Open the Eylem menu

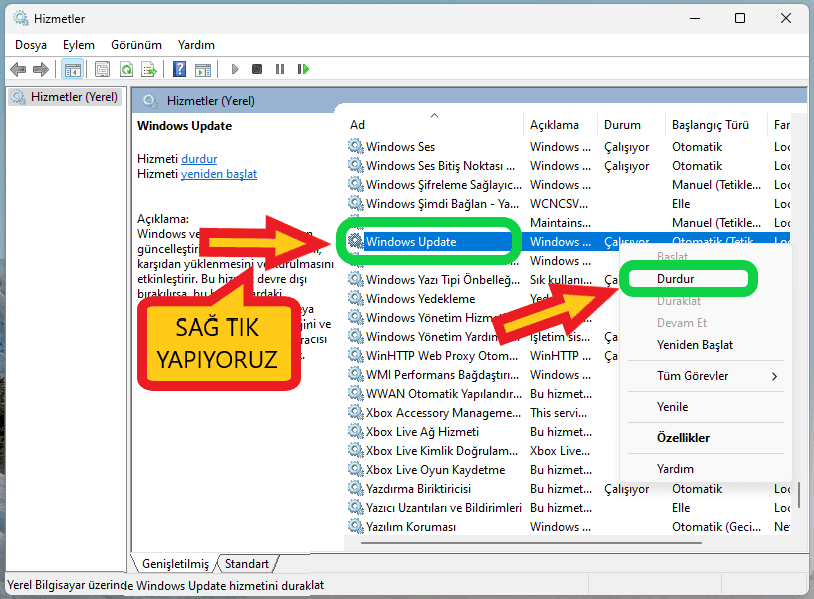[x=79, y=45]
